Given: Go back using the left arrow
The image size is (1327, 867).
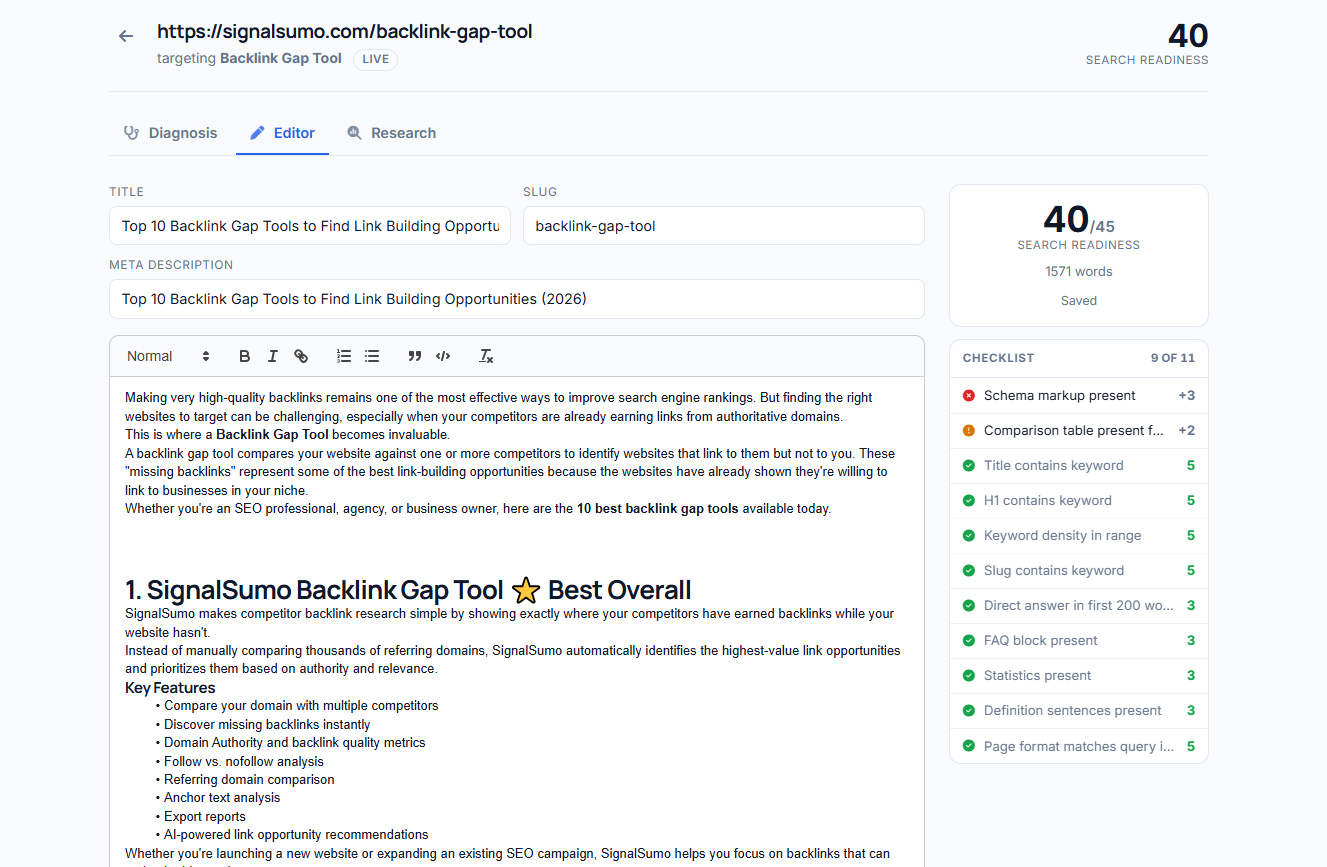Looking at the screenshot, I should [126, 36].
